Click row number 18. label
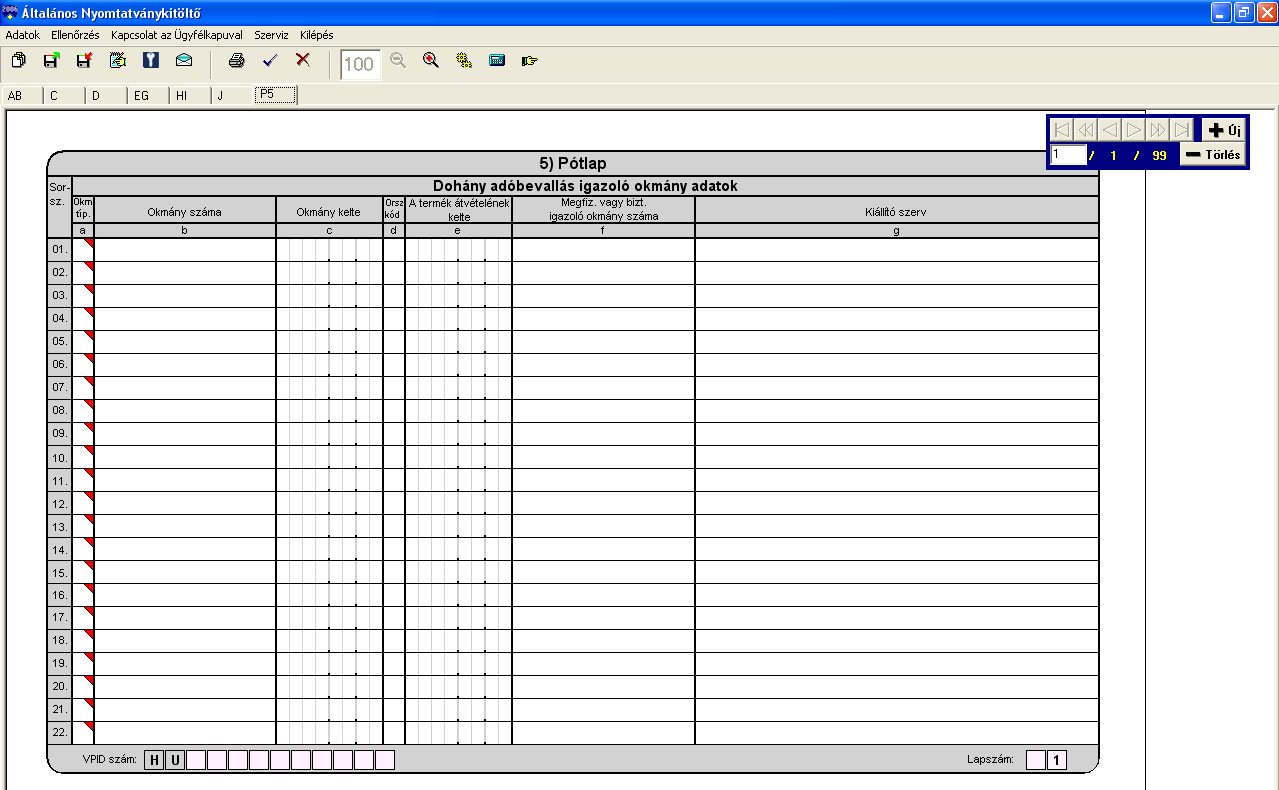 (x=60, y=641)
